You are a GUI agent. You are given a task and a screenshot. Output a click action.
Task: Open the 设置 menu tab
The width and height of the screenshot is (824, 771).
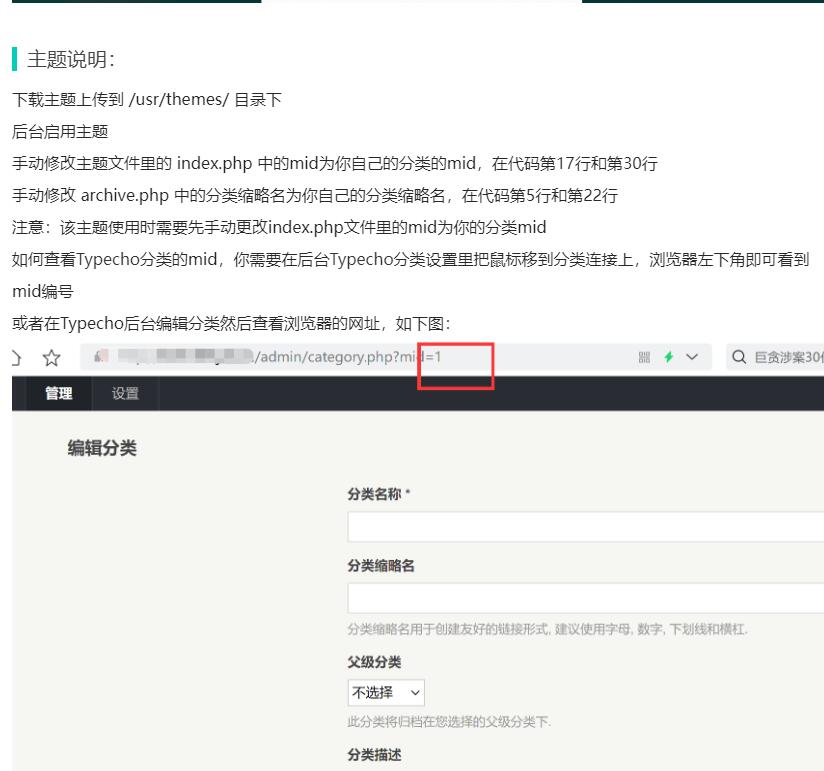coord(125,393)
